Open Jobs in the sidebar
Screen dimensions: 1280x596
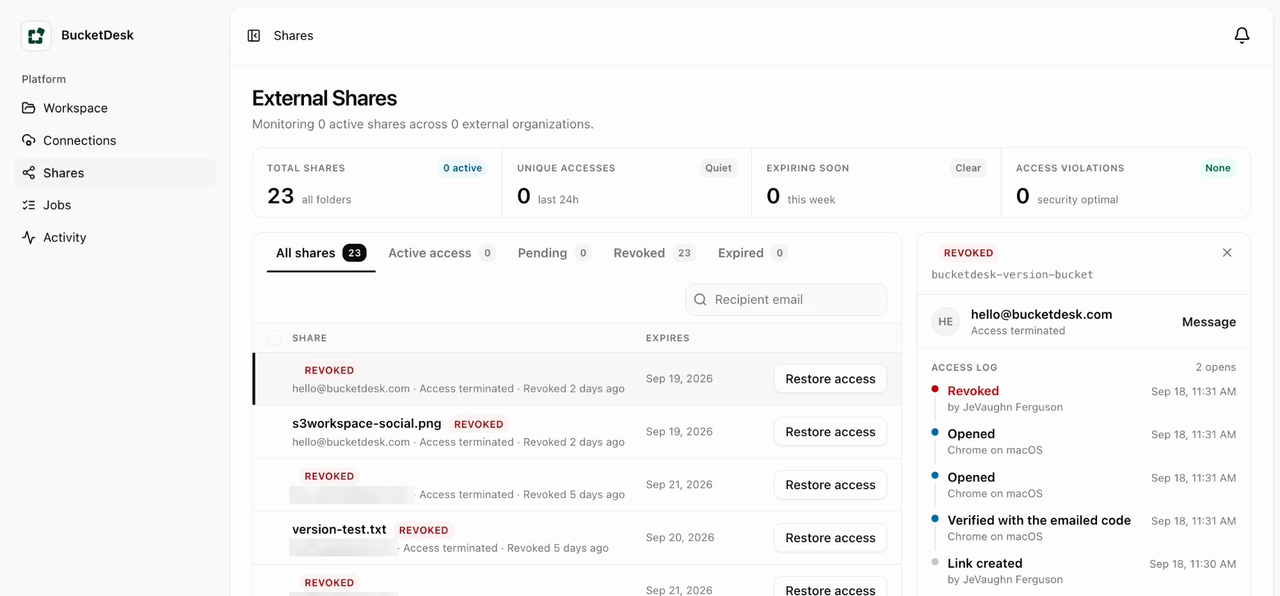(115, 205)
